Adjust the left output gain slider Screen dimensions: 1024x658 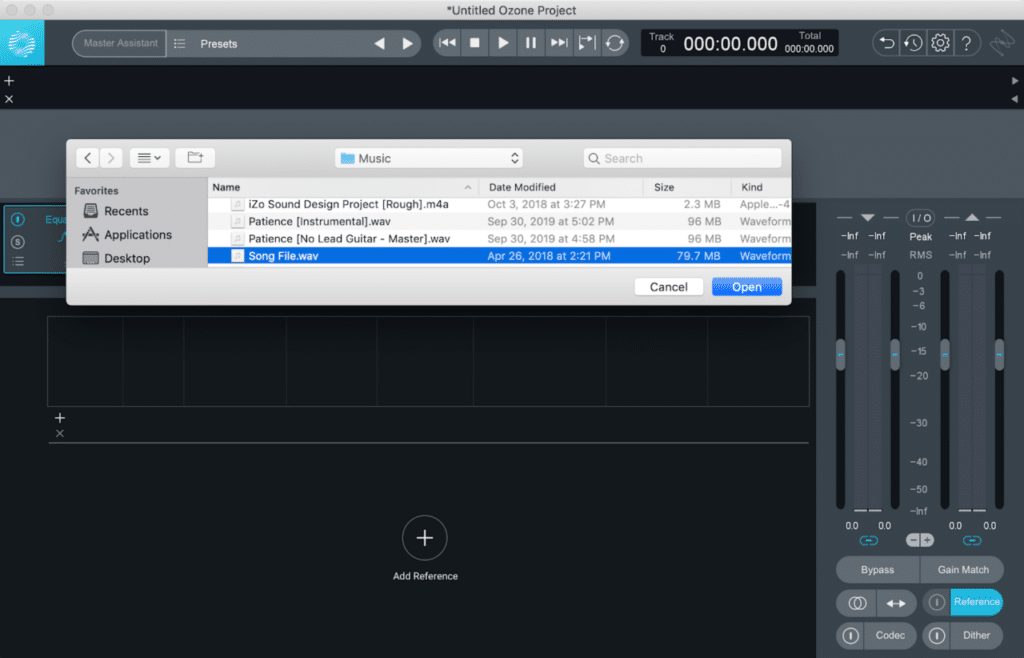[945, 354]
